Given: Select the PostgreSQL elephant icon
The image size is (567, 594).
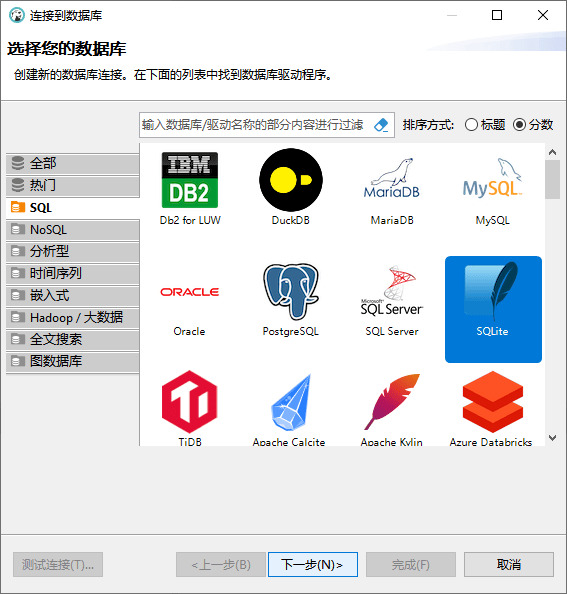Looking at the screenshot, I should click(x=291, y=292).
